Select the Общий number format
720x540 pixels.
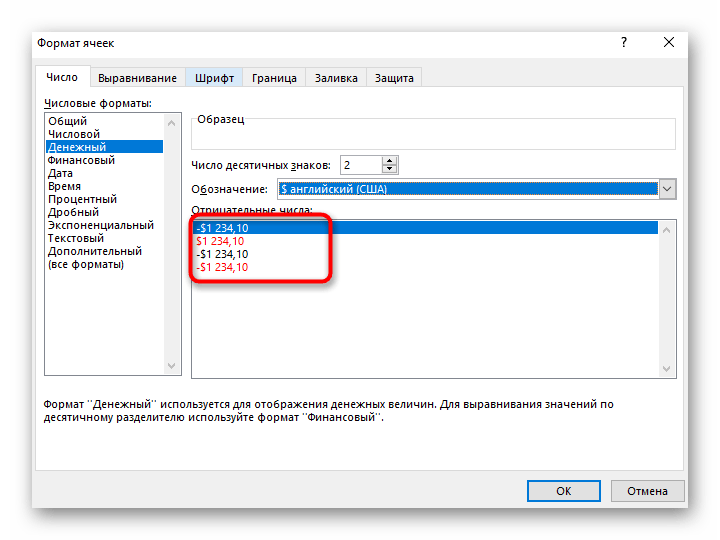point(104,121)
